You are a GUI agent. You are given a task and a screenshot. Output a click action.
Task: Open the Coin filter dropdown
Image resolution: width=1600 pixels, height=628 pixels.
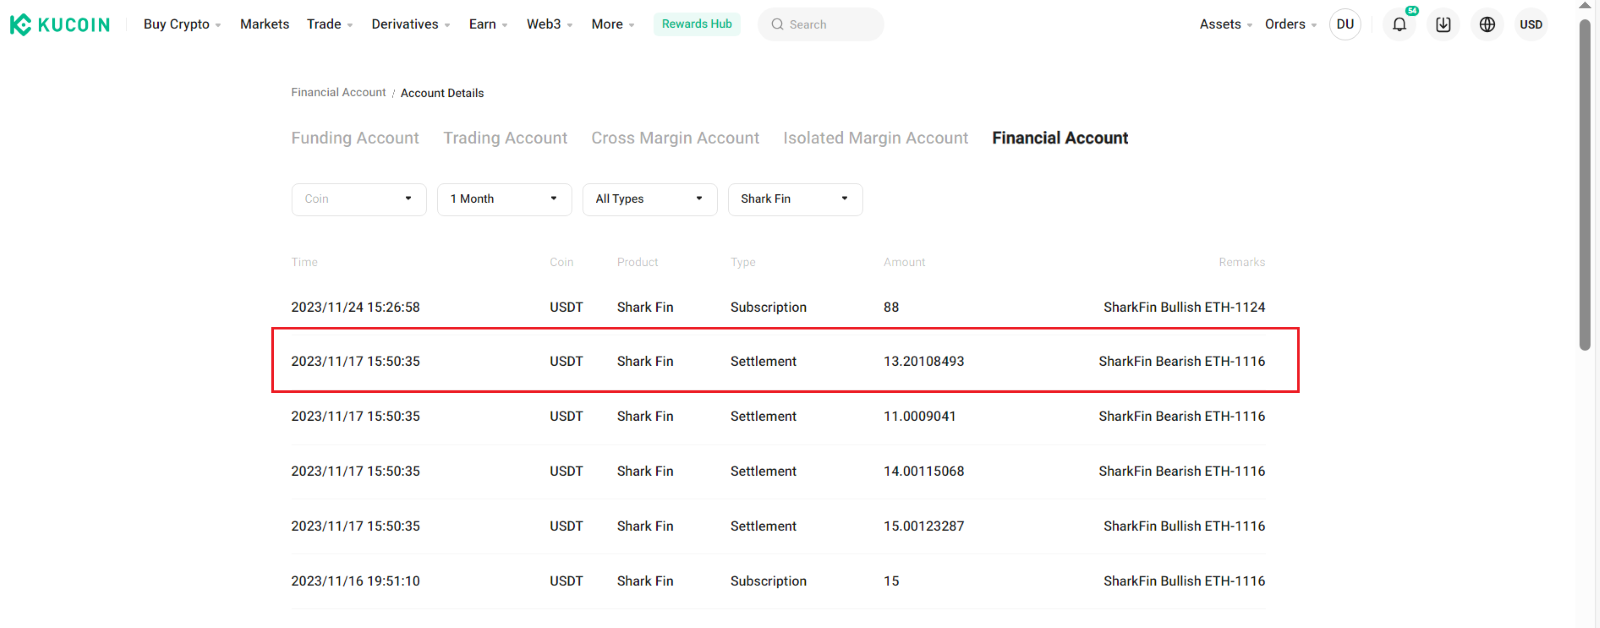(x=359, y=199)
